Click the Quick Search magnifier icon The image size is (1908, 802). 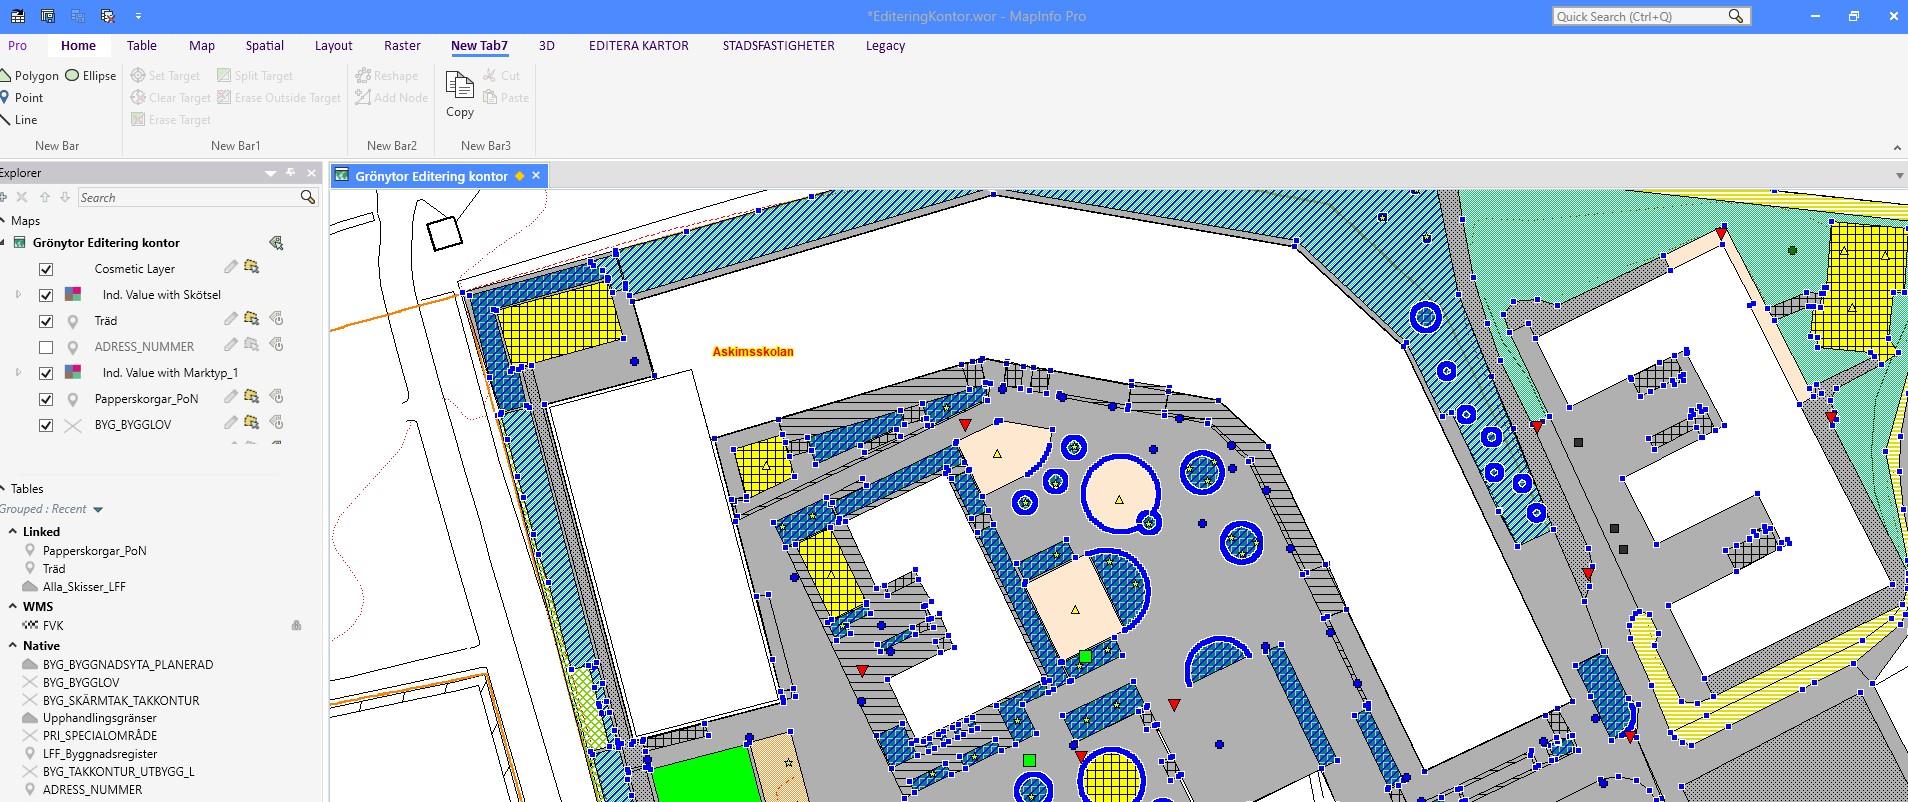(x=1736, y=16)
